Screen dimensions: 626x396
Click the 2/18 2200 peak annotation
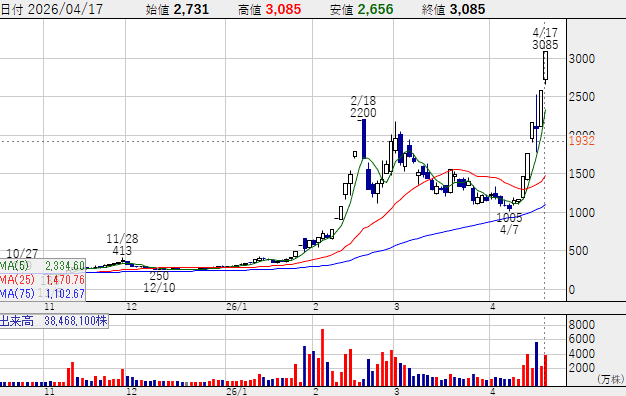click(363, 107)
